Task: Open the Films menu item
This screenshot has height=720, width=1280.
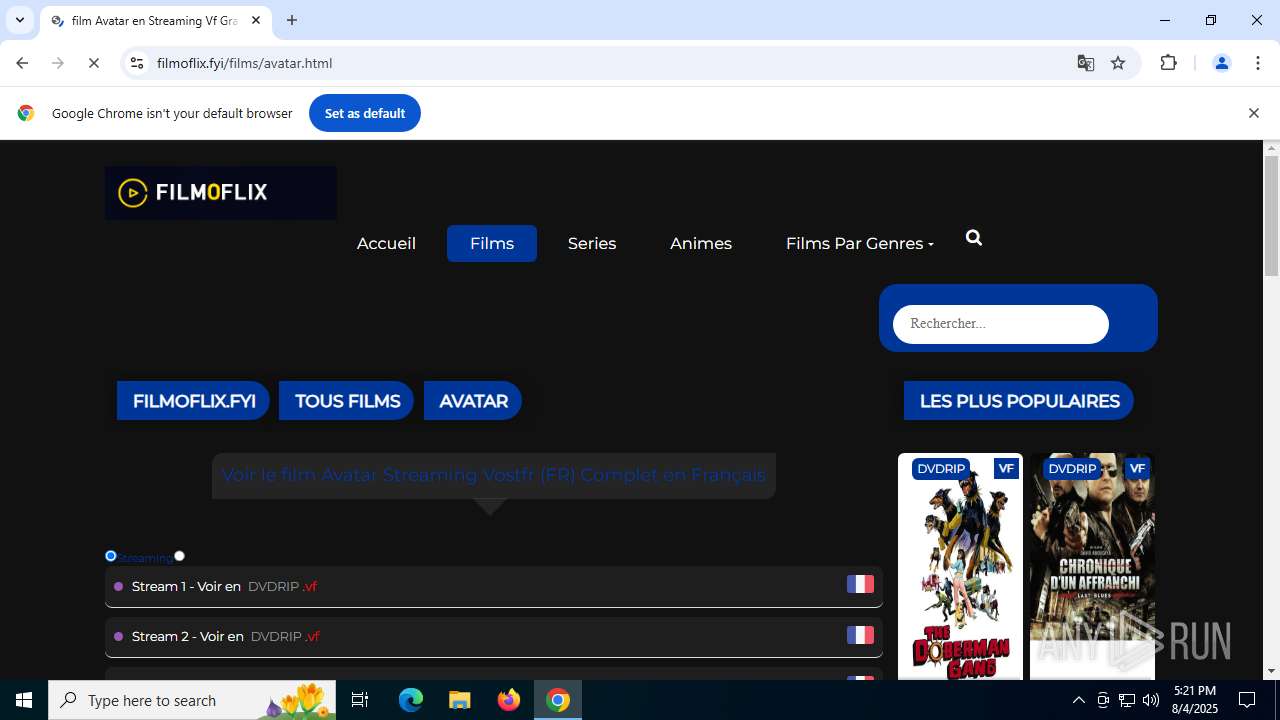Action: (492, 243)
